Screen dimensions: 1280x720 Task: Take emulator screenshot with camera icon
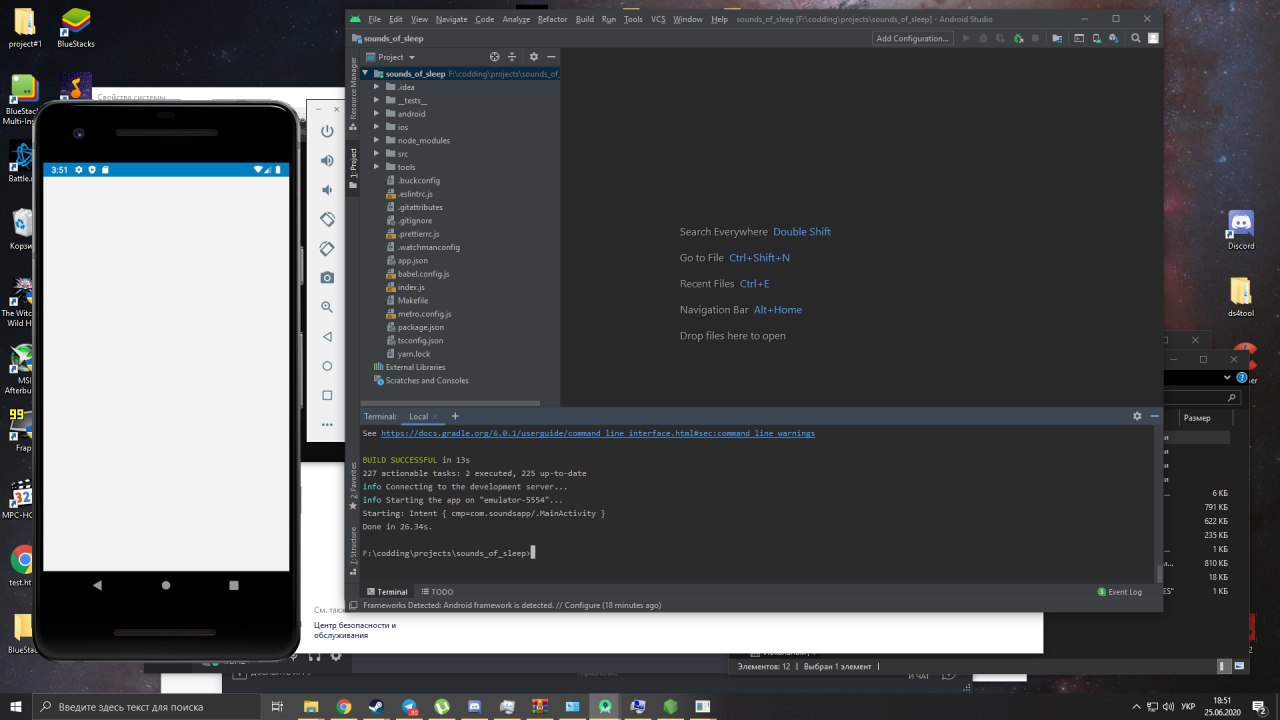pos(327,277)
